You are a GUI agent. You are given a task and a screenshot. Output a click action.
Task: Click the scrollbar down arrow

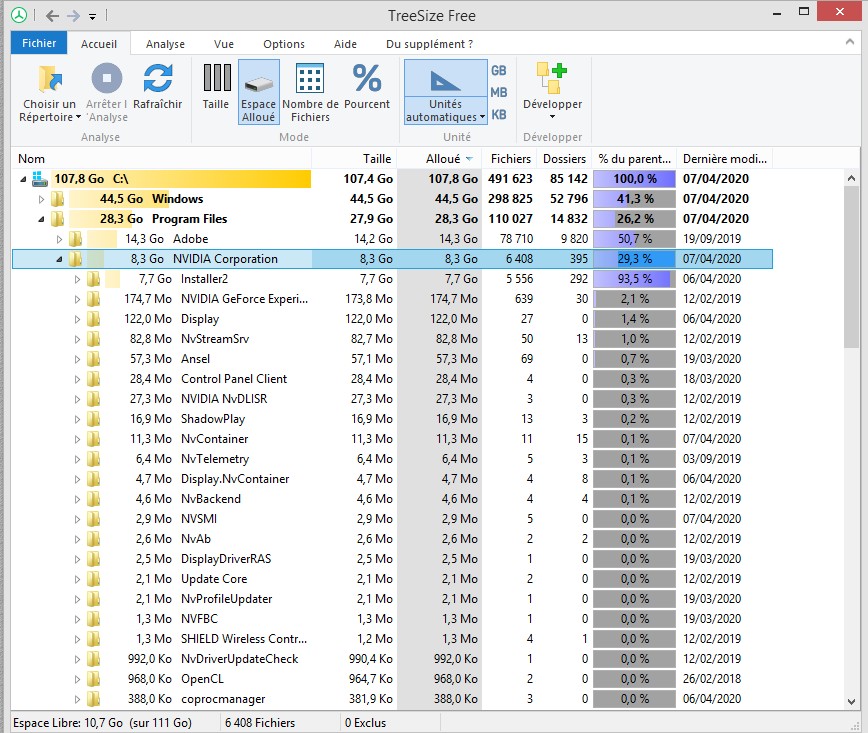click(851, 701)
